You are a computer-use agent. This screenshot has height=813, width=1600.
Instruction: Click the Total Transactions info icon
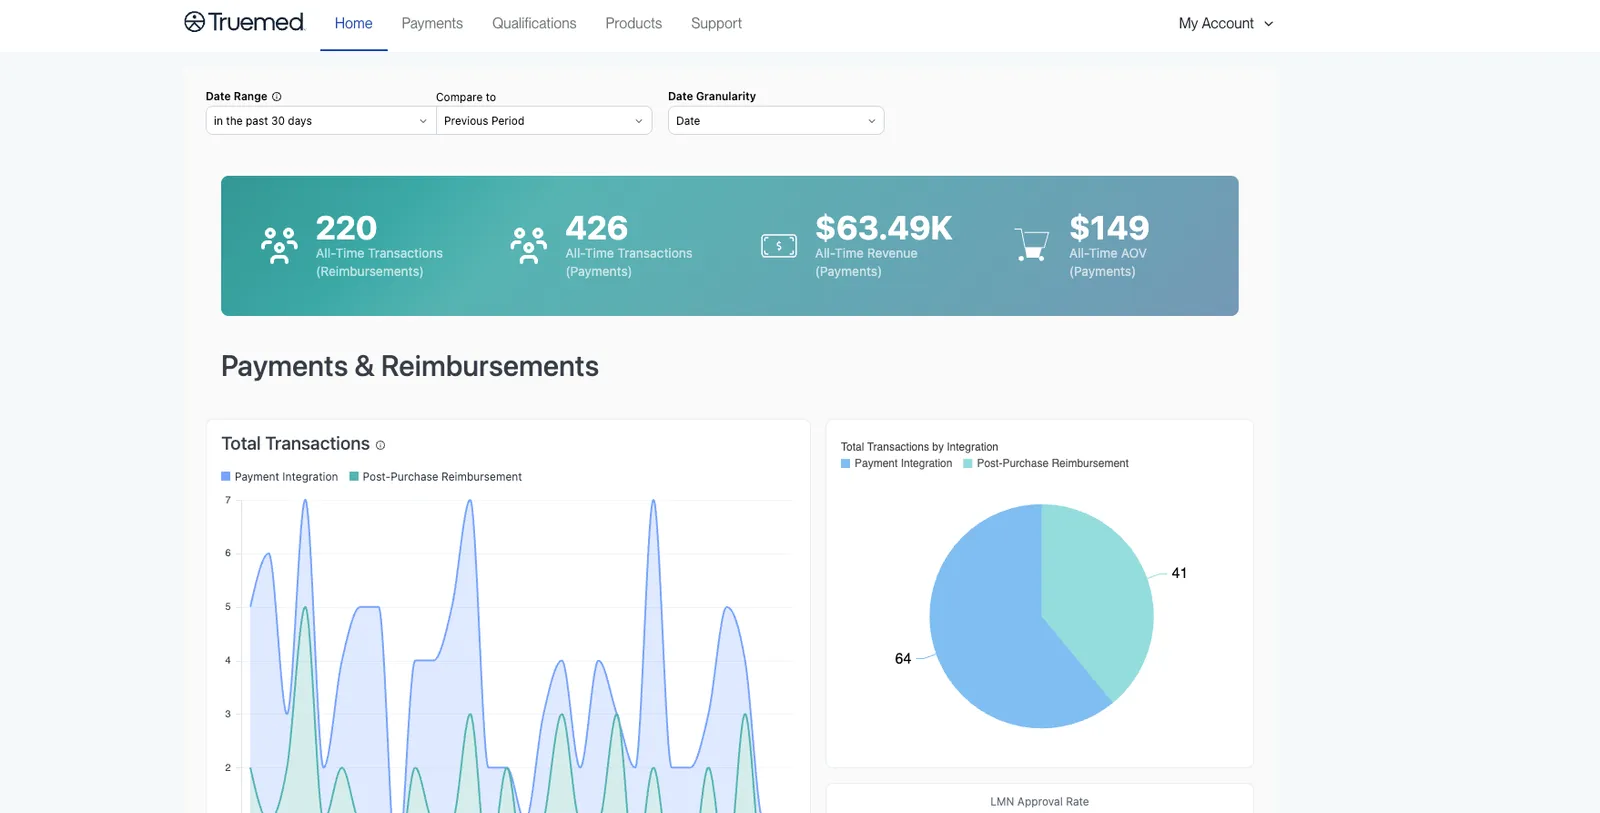(380, 445)
